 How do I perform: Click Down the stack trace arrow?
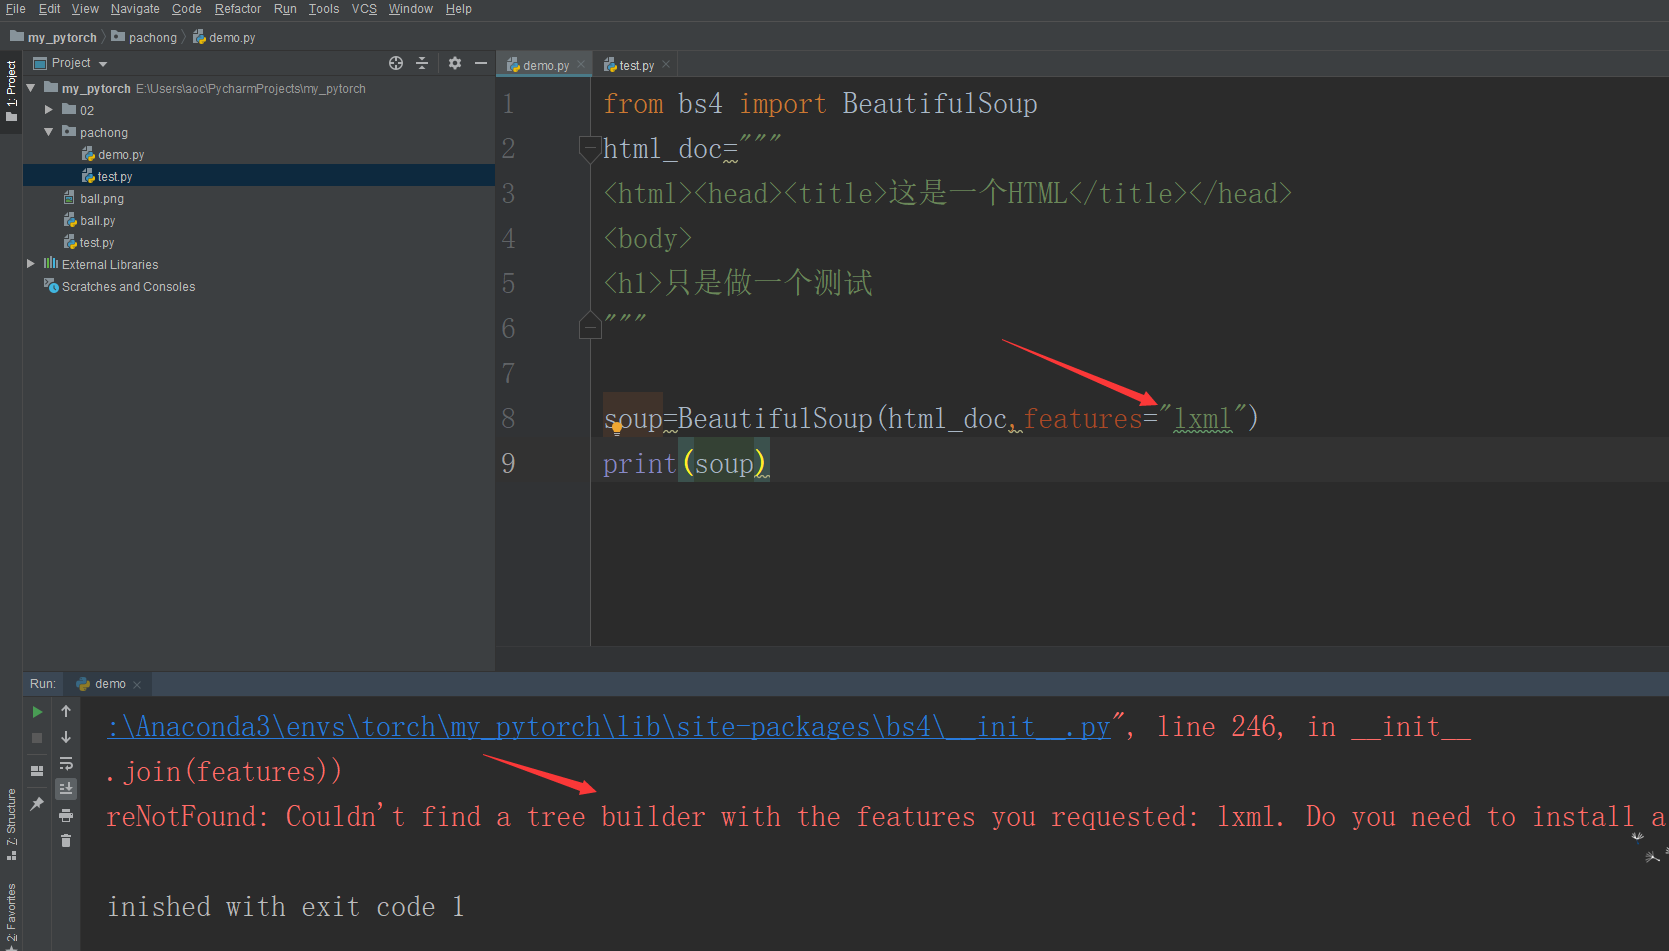[66, 738]
